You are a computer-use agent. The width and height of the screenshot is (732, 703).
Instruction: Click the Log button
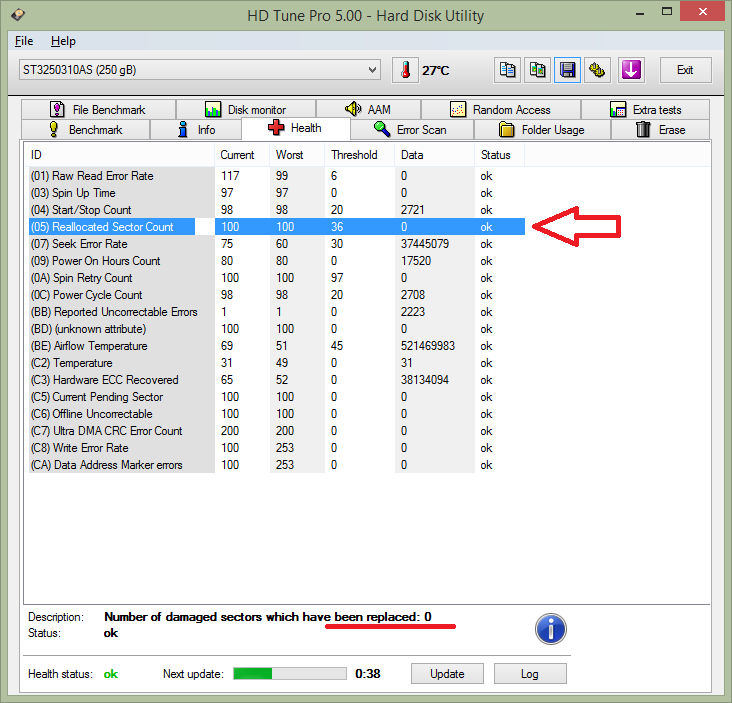click(530, 674)
